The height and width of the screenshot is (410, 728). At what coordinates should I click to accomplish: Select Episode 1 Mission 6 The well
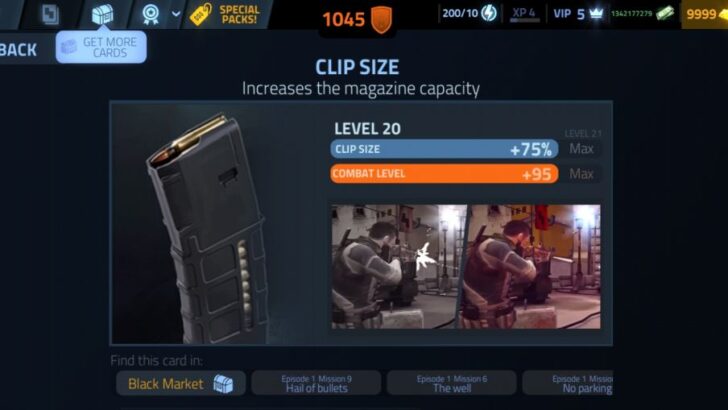[452, 384]
